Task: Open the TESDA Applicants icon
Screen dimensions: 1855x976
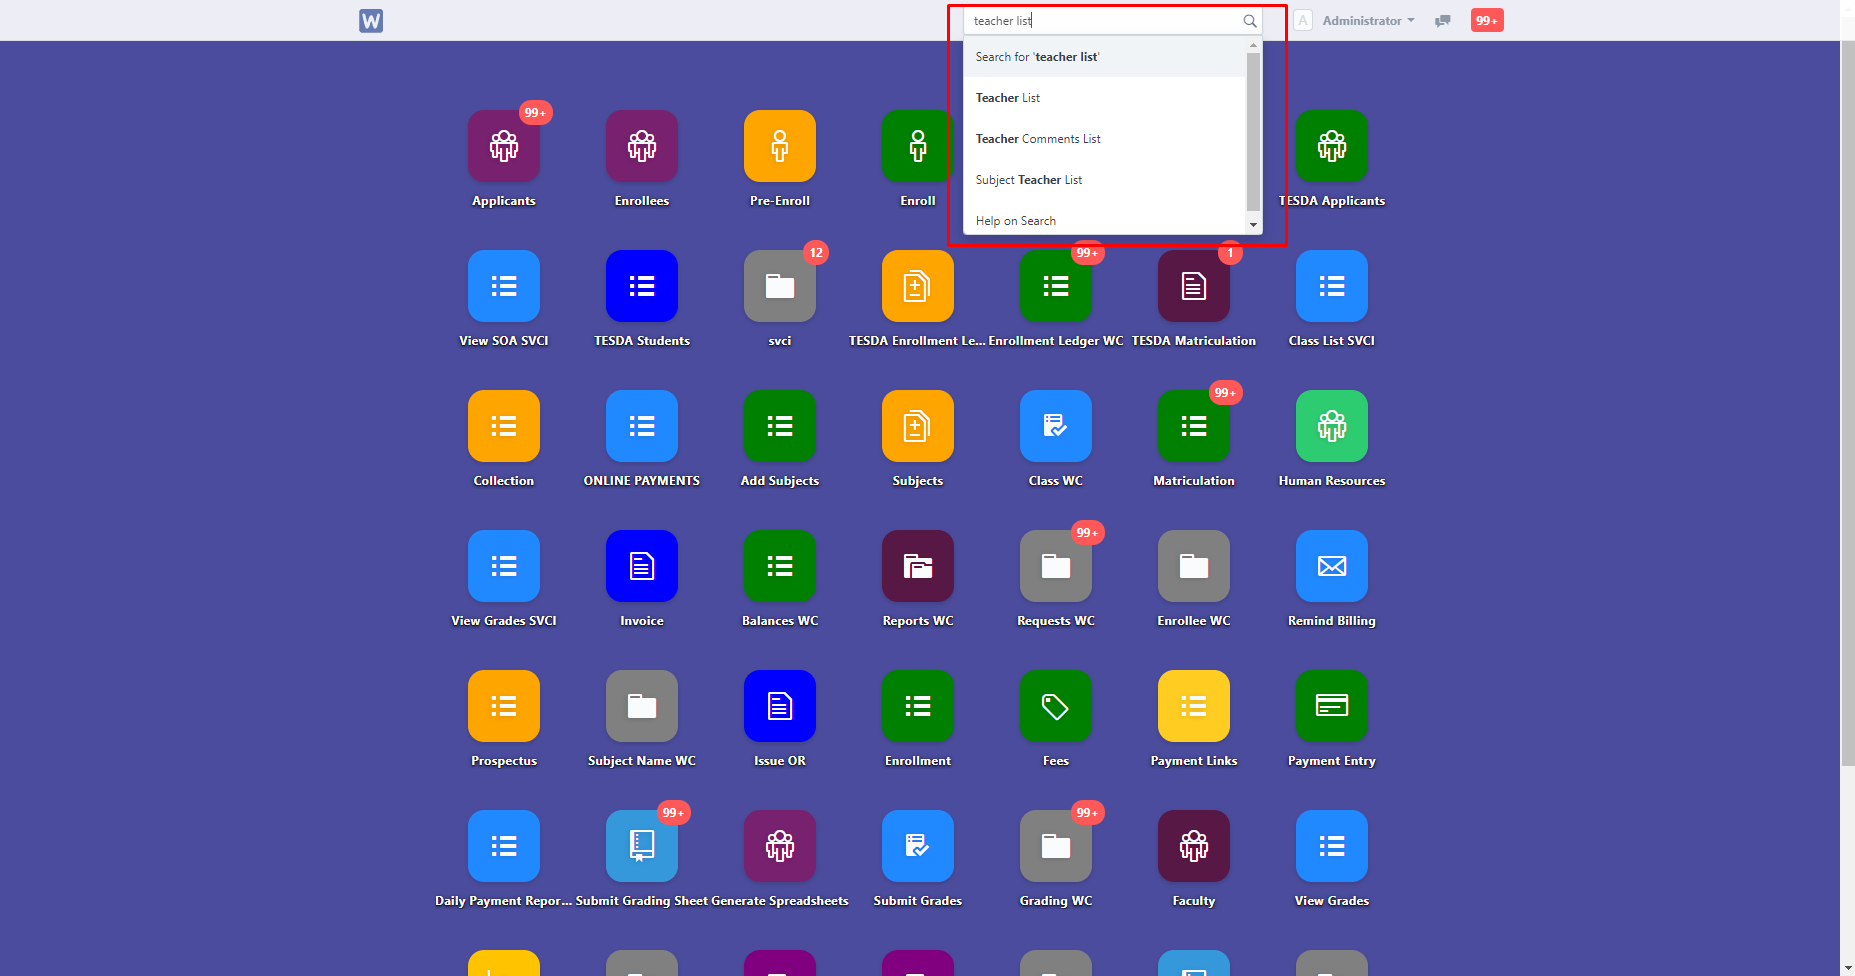Action: [x=1332, y=146]
